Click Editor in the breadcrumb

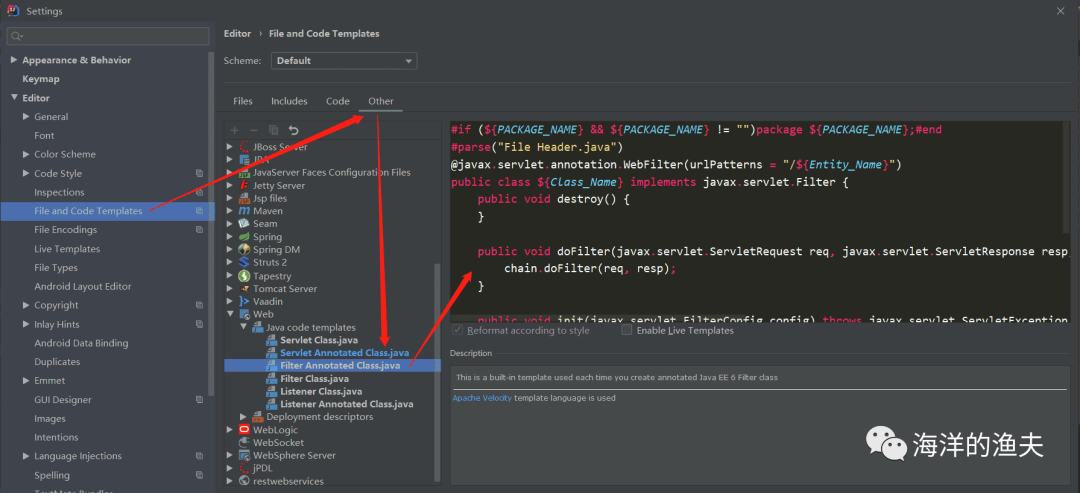237,33
